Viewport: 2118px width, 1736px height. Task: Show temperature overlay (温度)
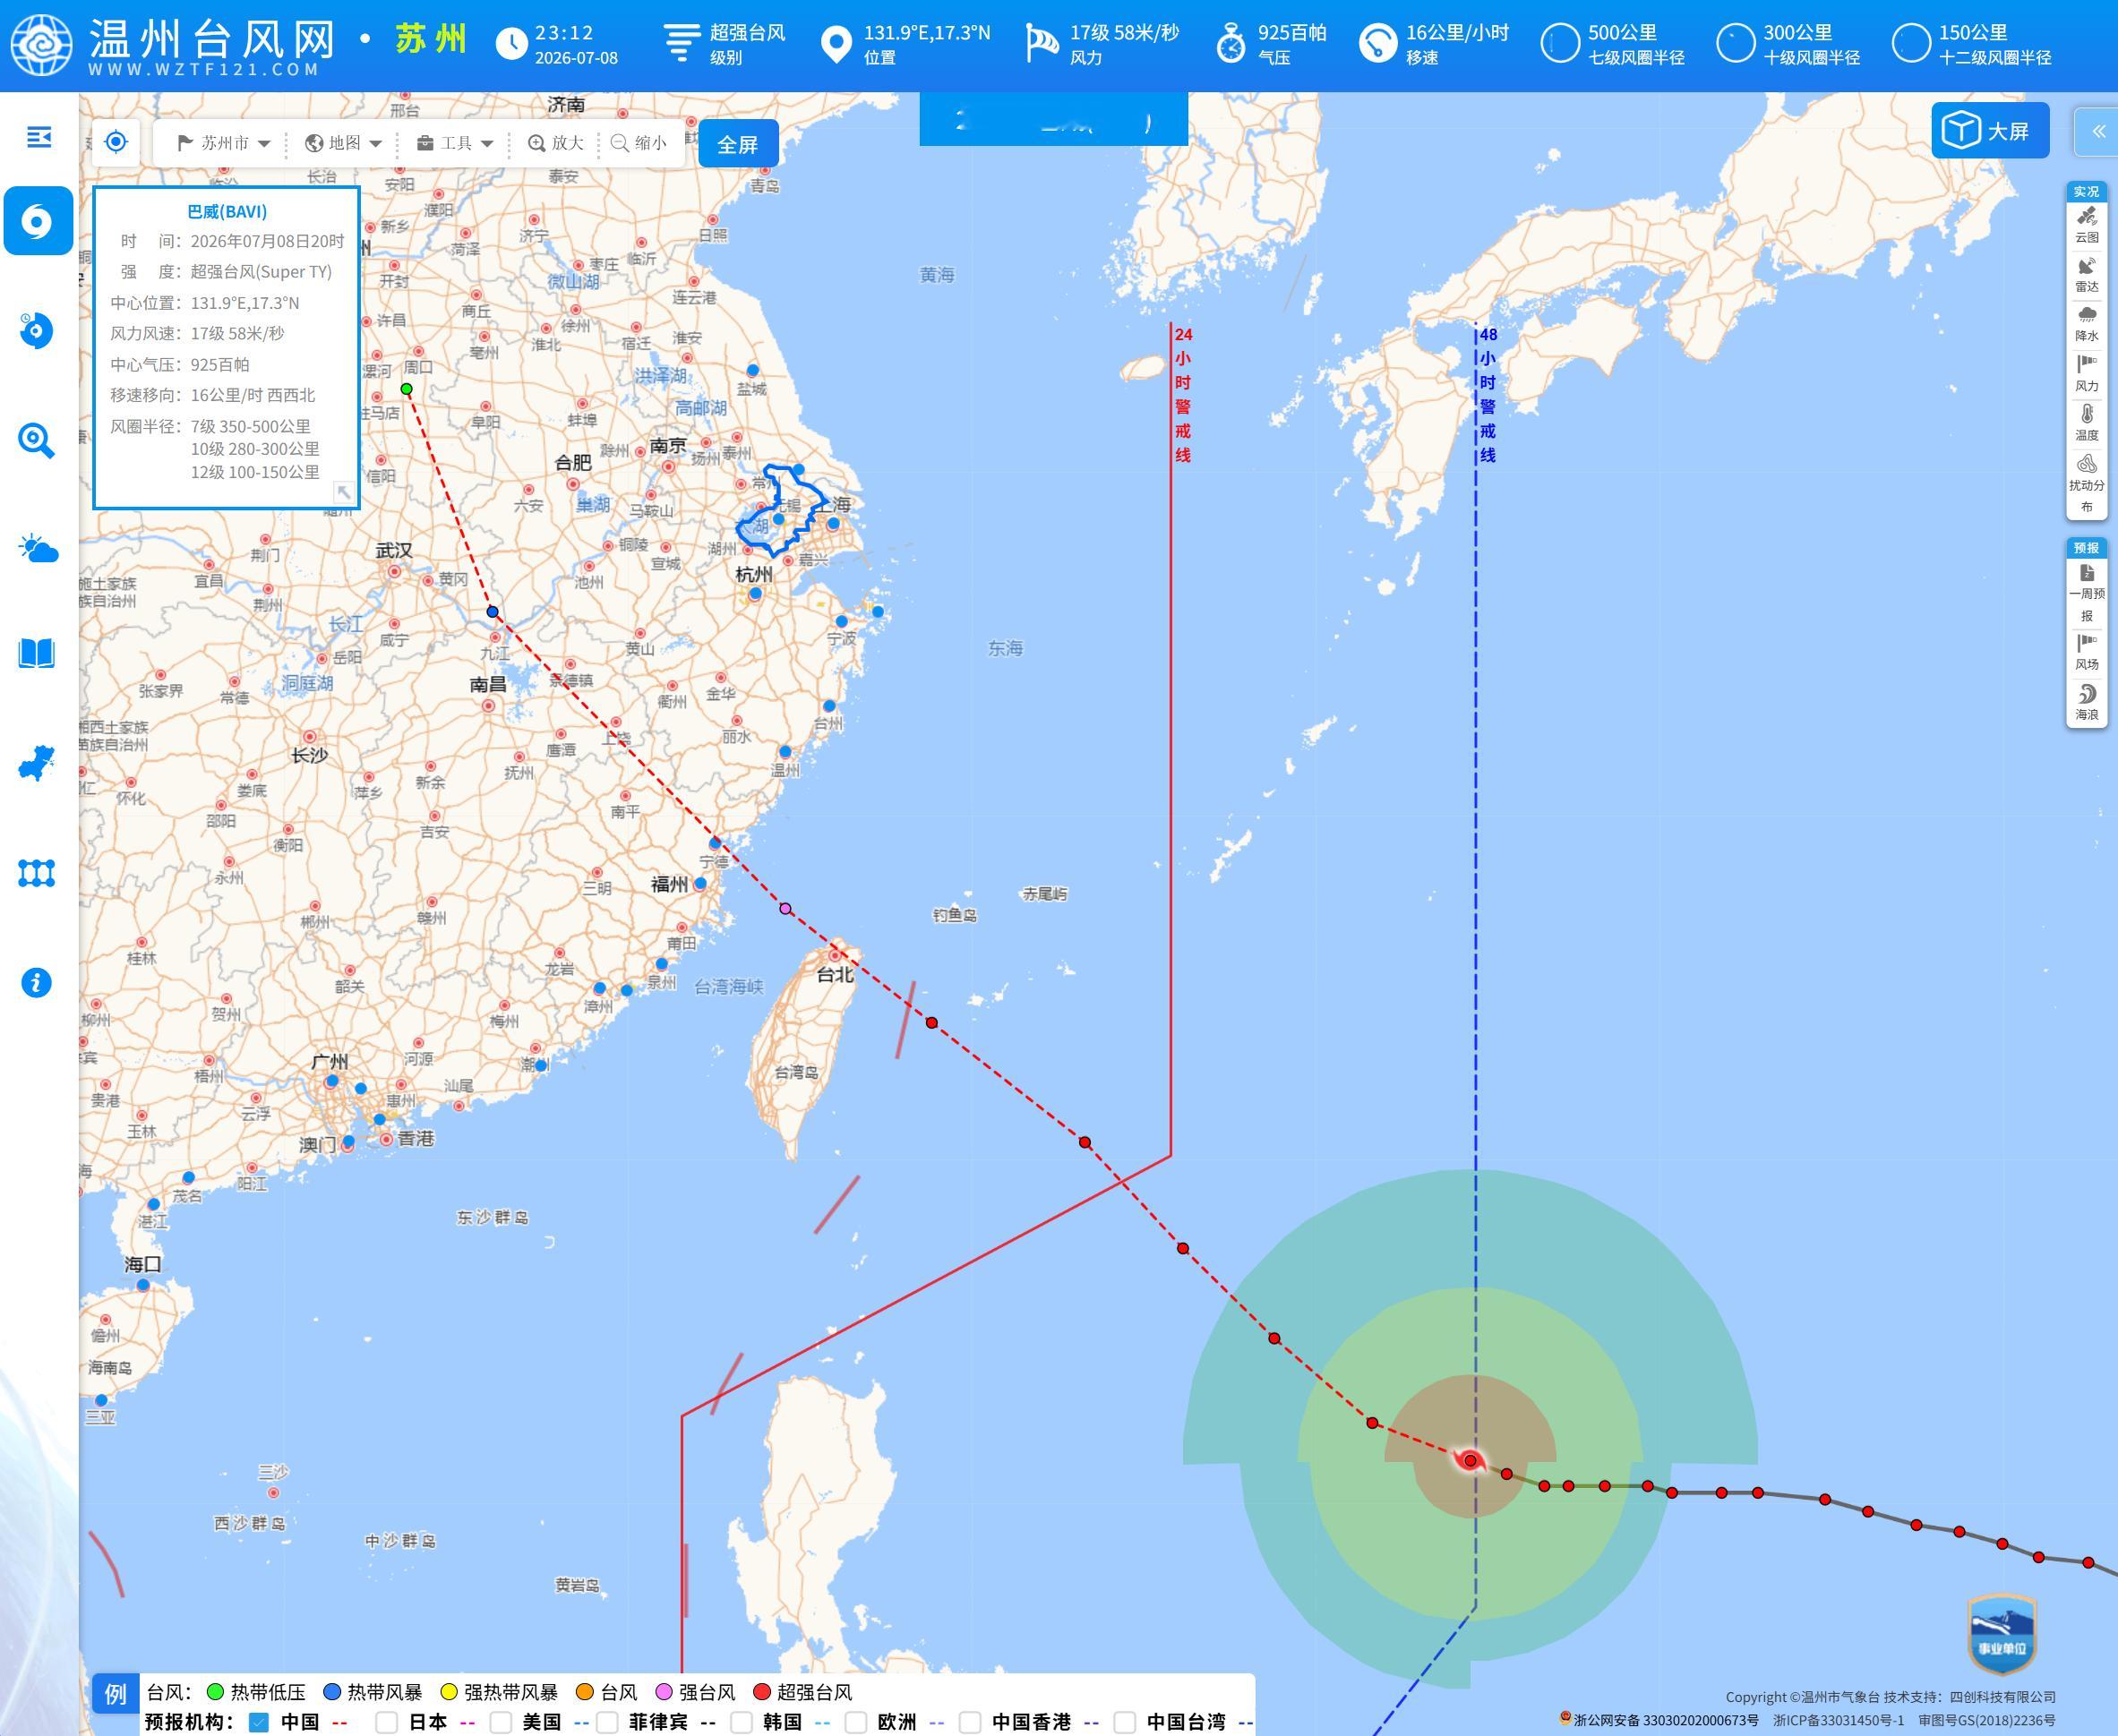pyautogui.click(x=2087, y=423)
